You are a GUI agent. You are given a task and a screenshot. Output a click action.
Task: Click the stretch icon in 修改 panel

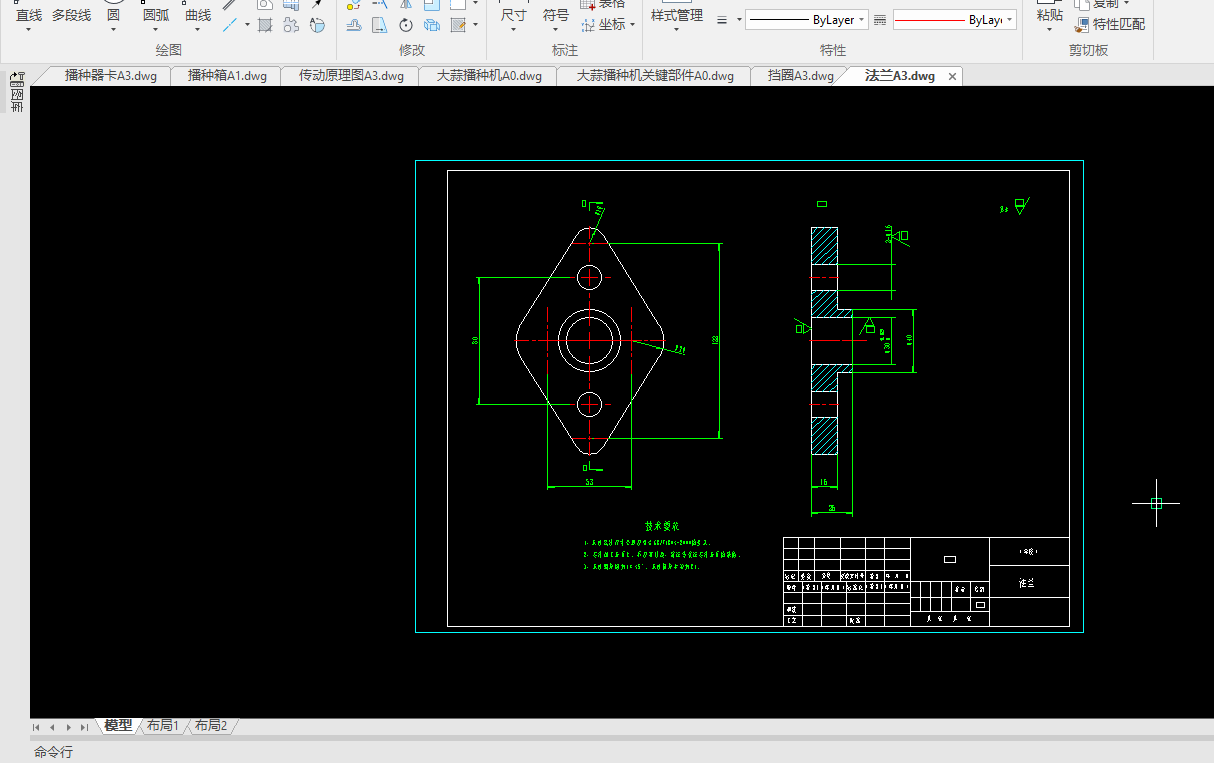coord(380,25)
